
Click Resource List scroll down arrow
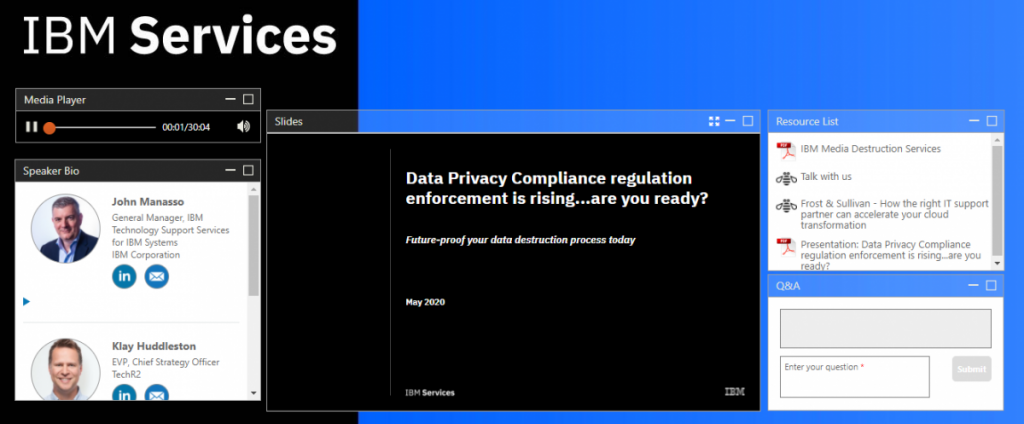click(x=997, y=263)
